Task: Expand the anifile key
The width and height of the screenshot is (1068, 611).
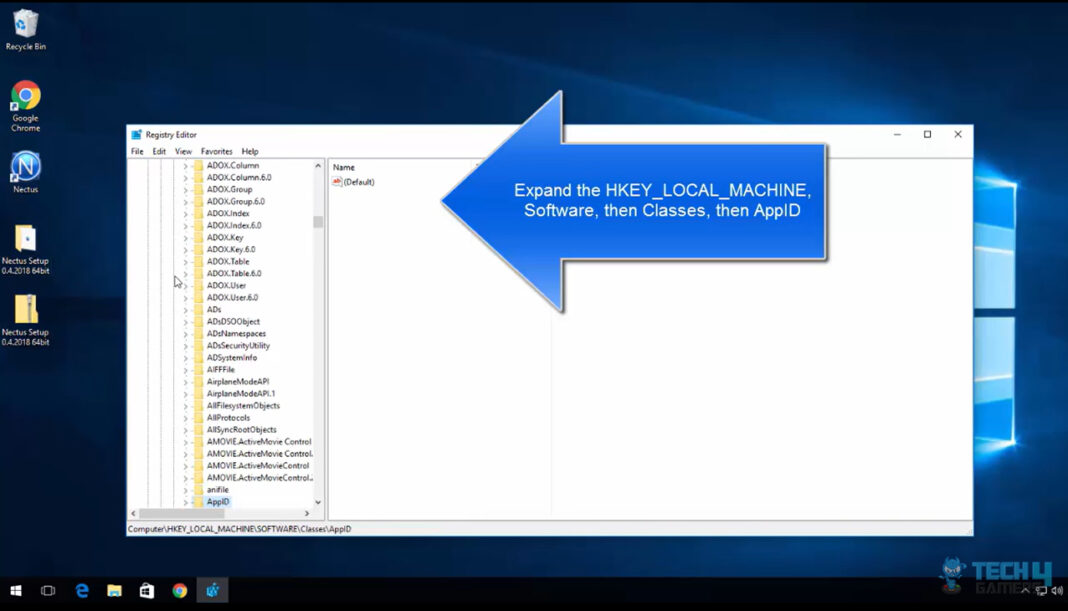Action: [185, 490]
